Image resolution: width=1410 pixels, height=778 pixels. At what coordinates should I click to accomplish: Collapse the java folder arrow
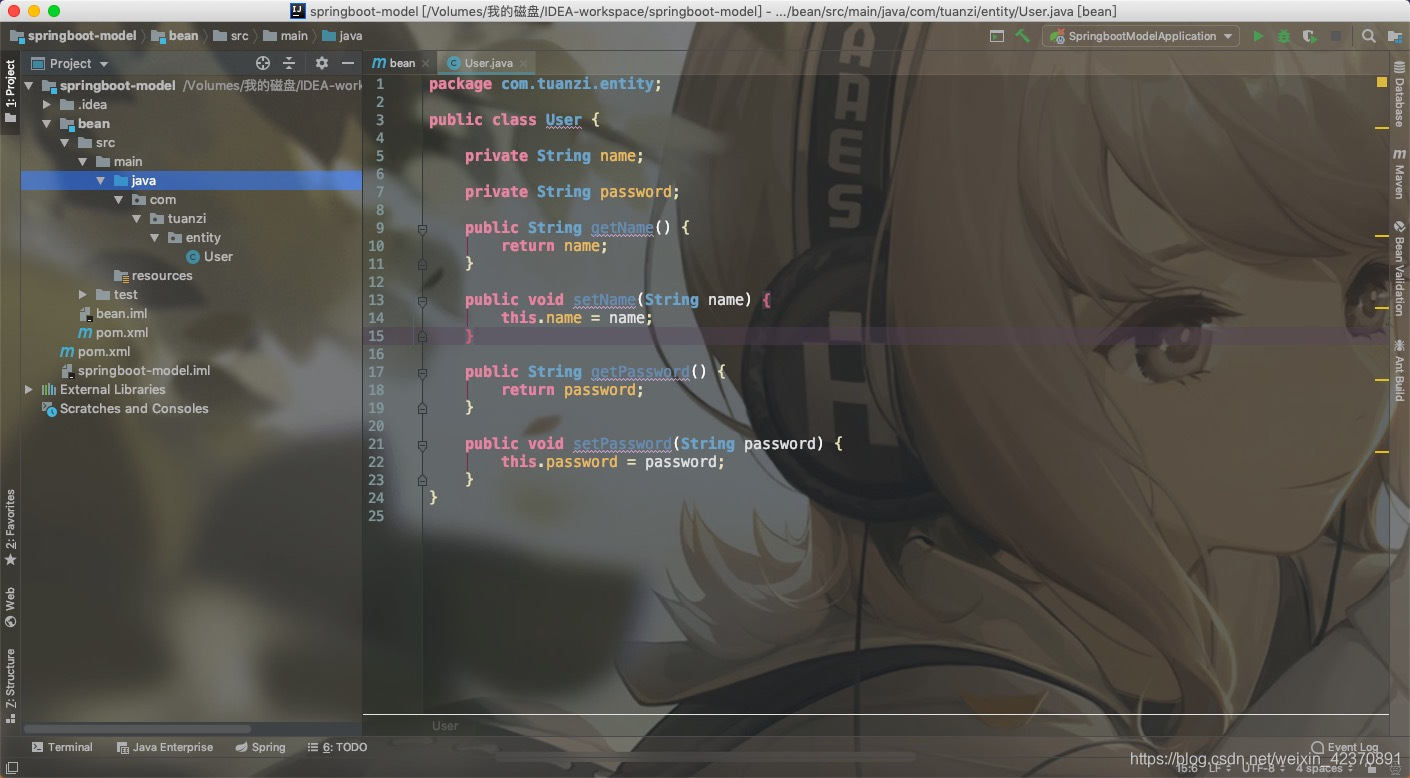point(101,181)
